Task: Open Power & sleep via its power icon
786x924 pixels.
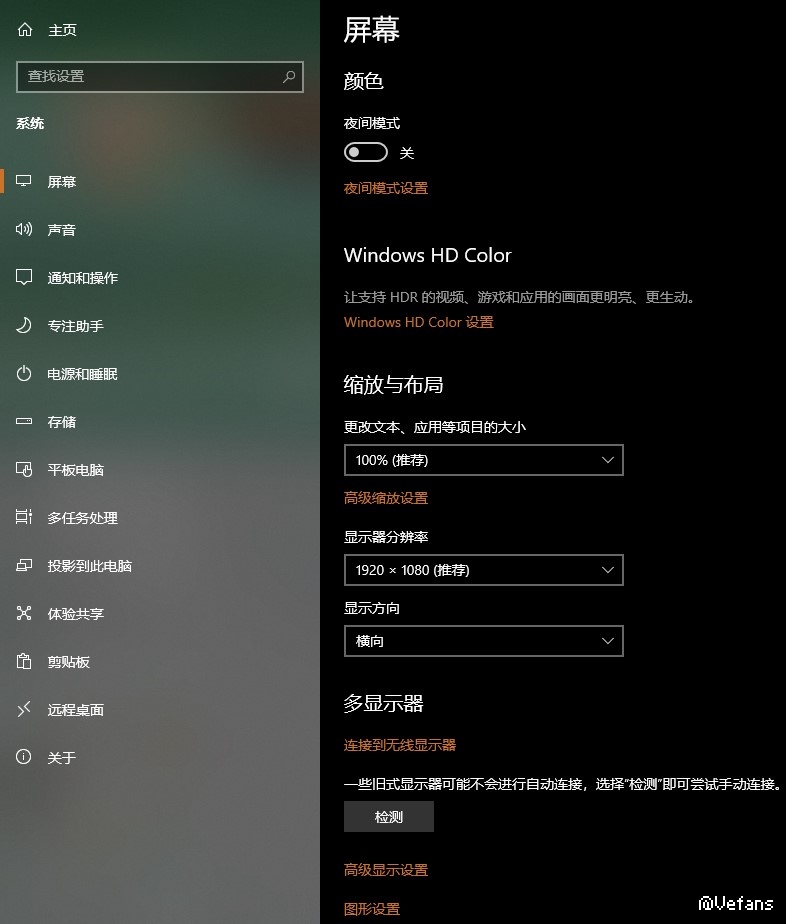Action: [x=24, y=374]
